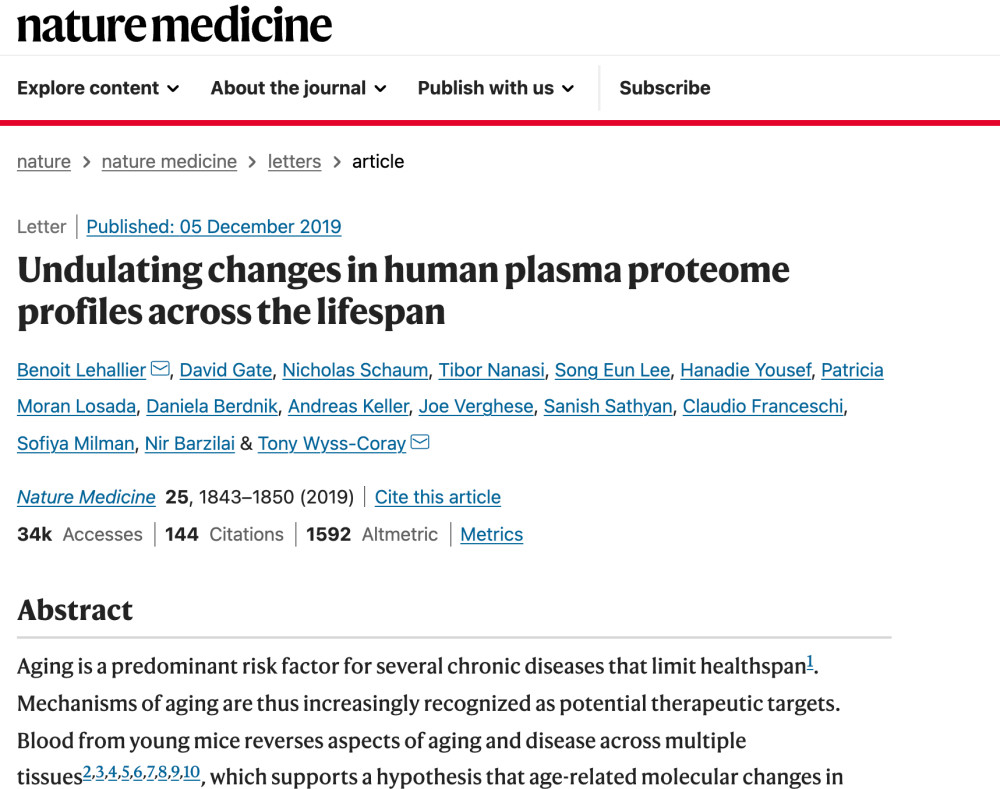Expand the Explore content dropdown
This screenshot has height=789, width=1000.
98,88
